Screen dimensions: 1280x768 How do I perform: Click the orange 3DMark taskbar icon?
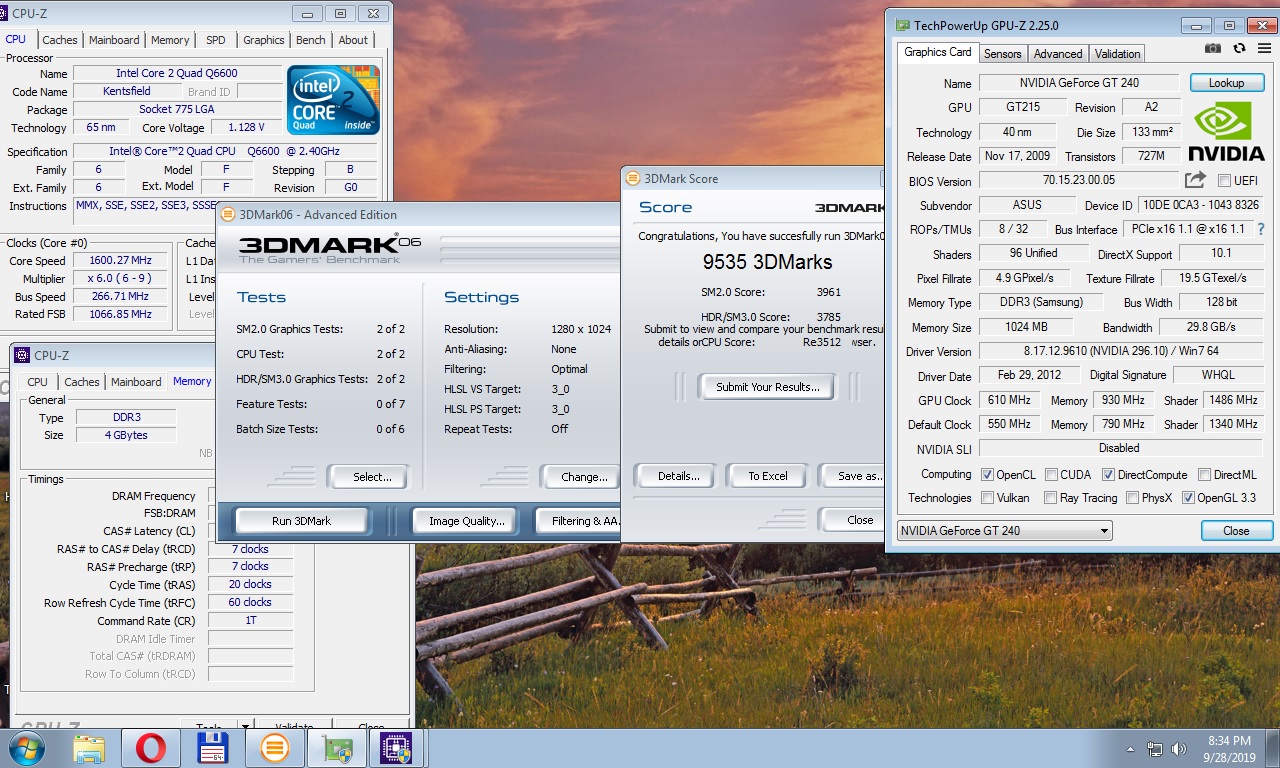(x=274, y=748)
